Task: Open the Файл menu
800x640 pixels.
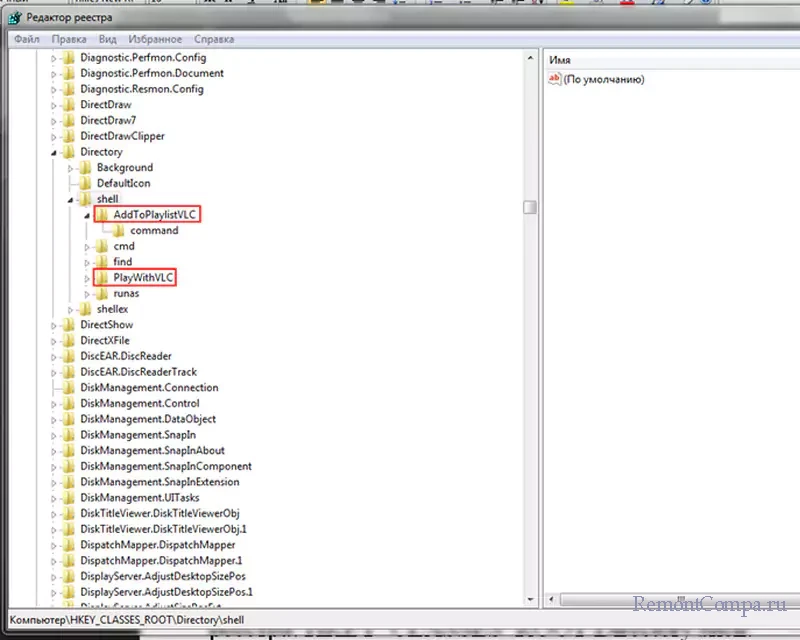Action: pos(26,39)
